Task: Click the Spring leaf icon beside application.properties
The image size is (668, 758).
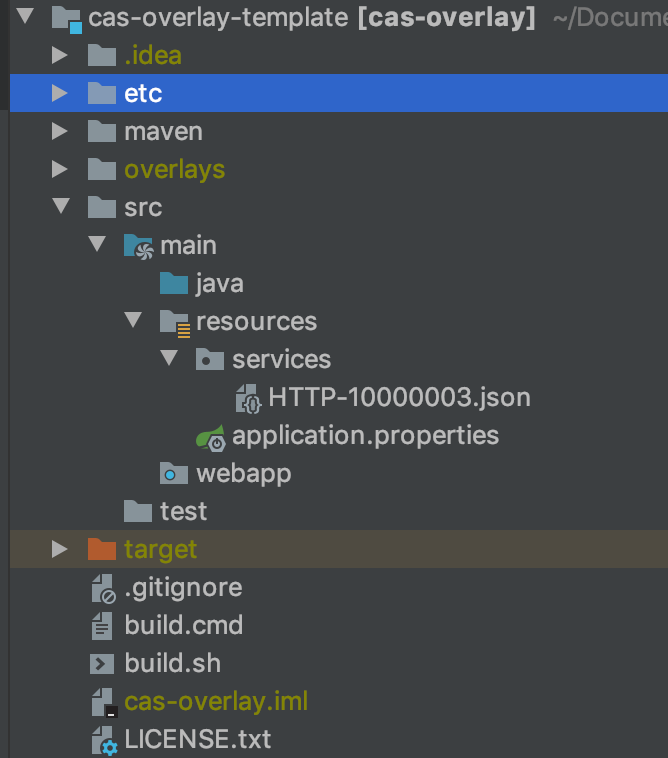Action: pyautogui.click(x=210, y=436)
